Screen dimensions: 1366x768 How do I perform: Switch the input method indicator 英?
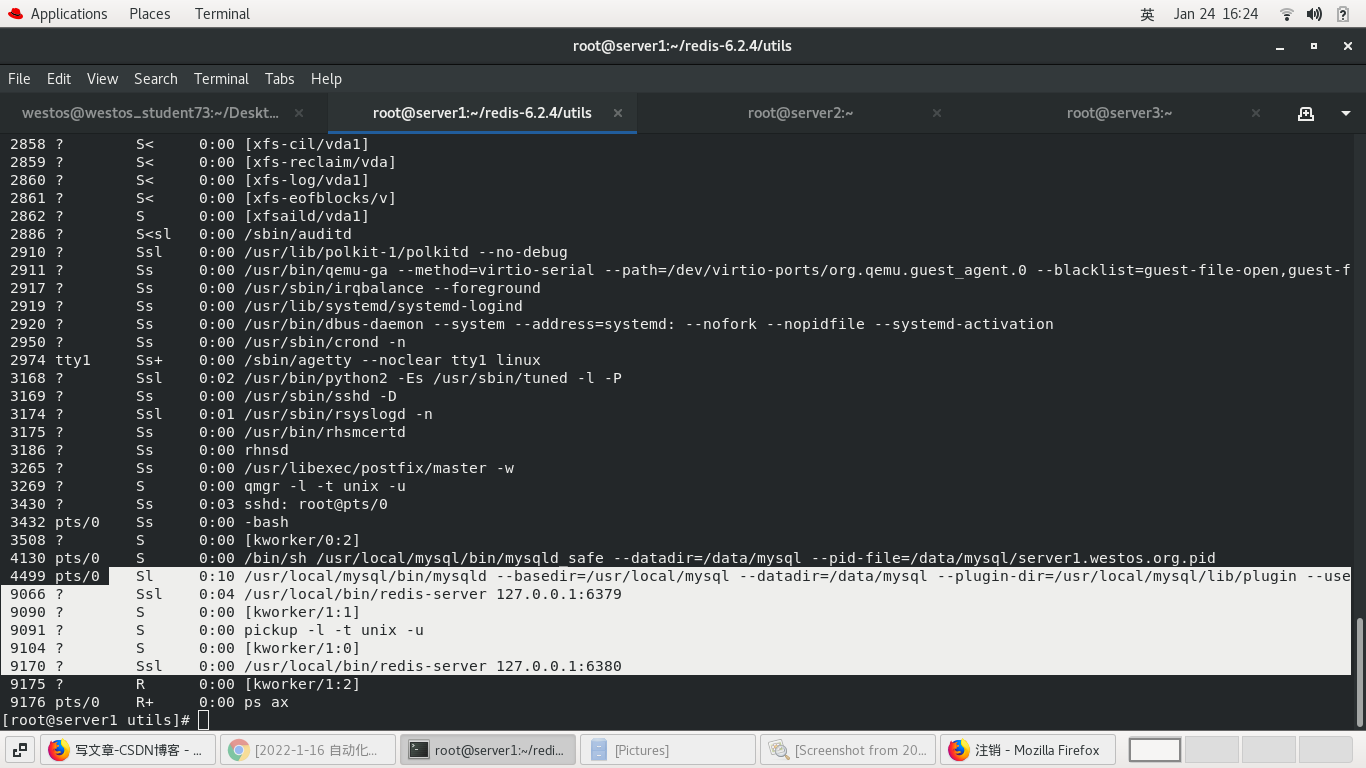tap(1147, 14)
